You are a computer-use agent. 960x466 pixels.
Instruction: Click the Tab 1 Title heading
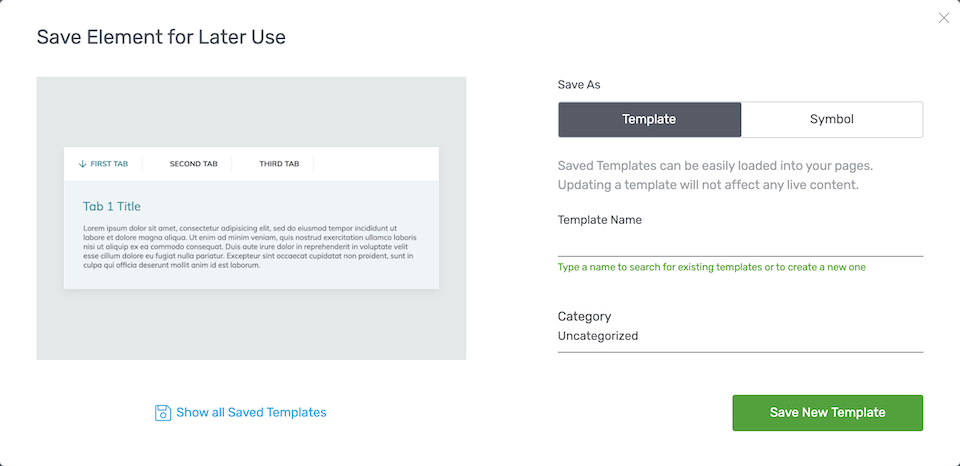click(x=112, y=206)
